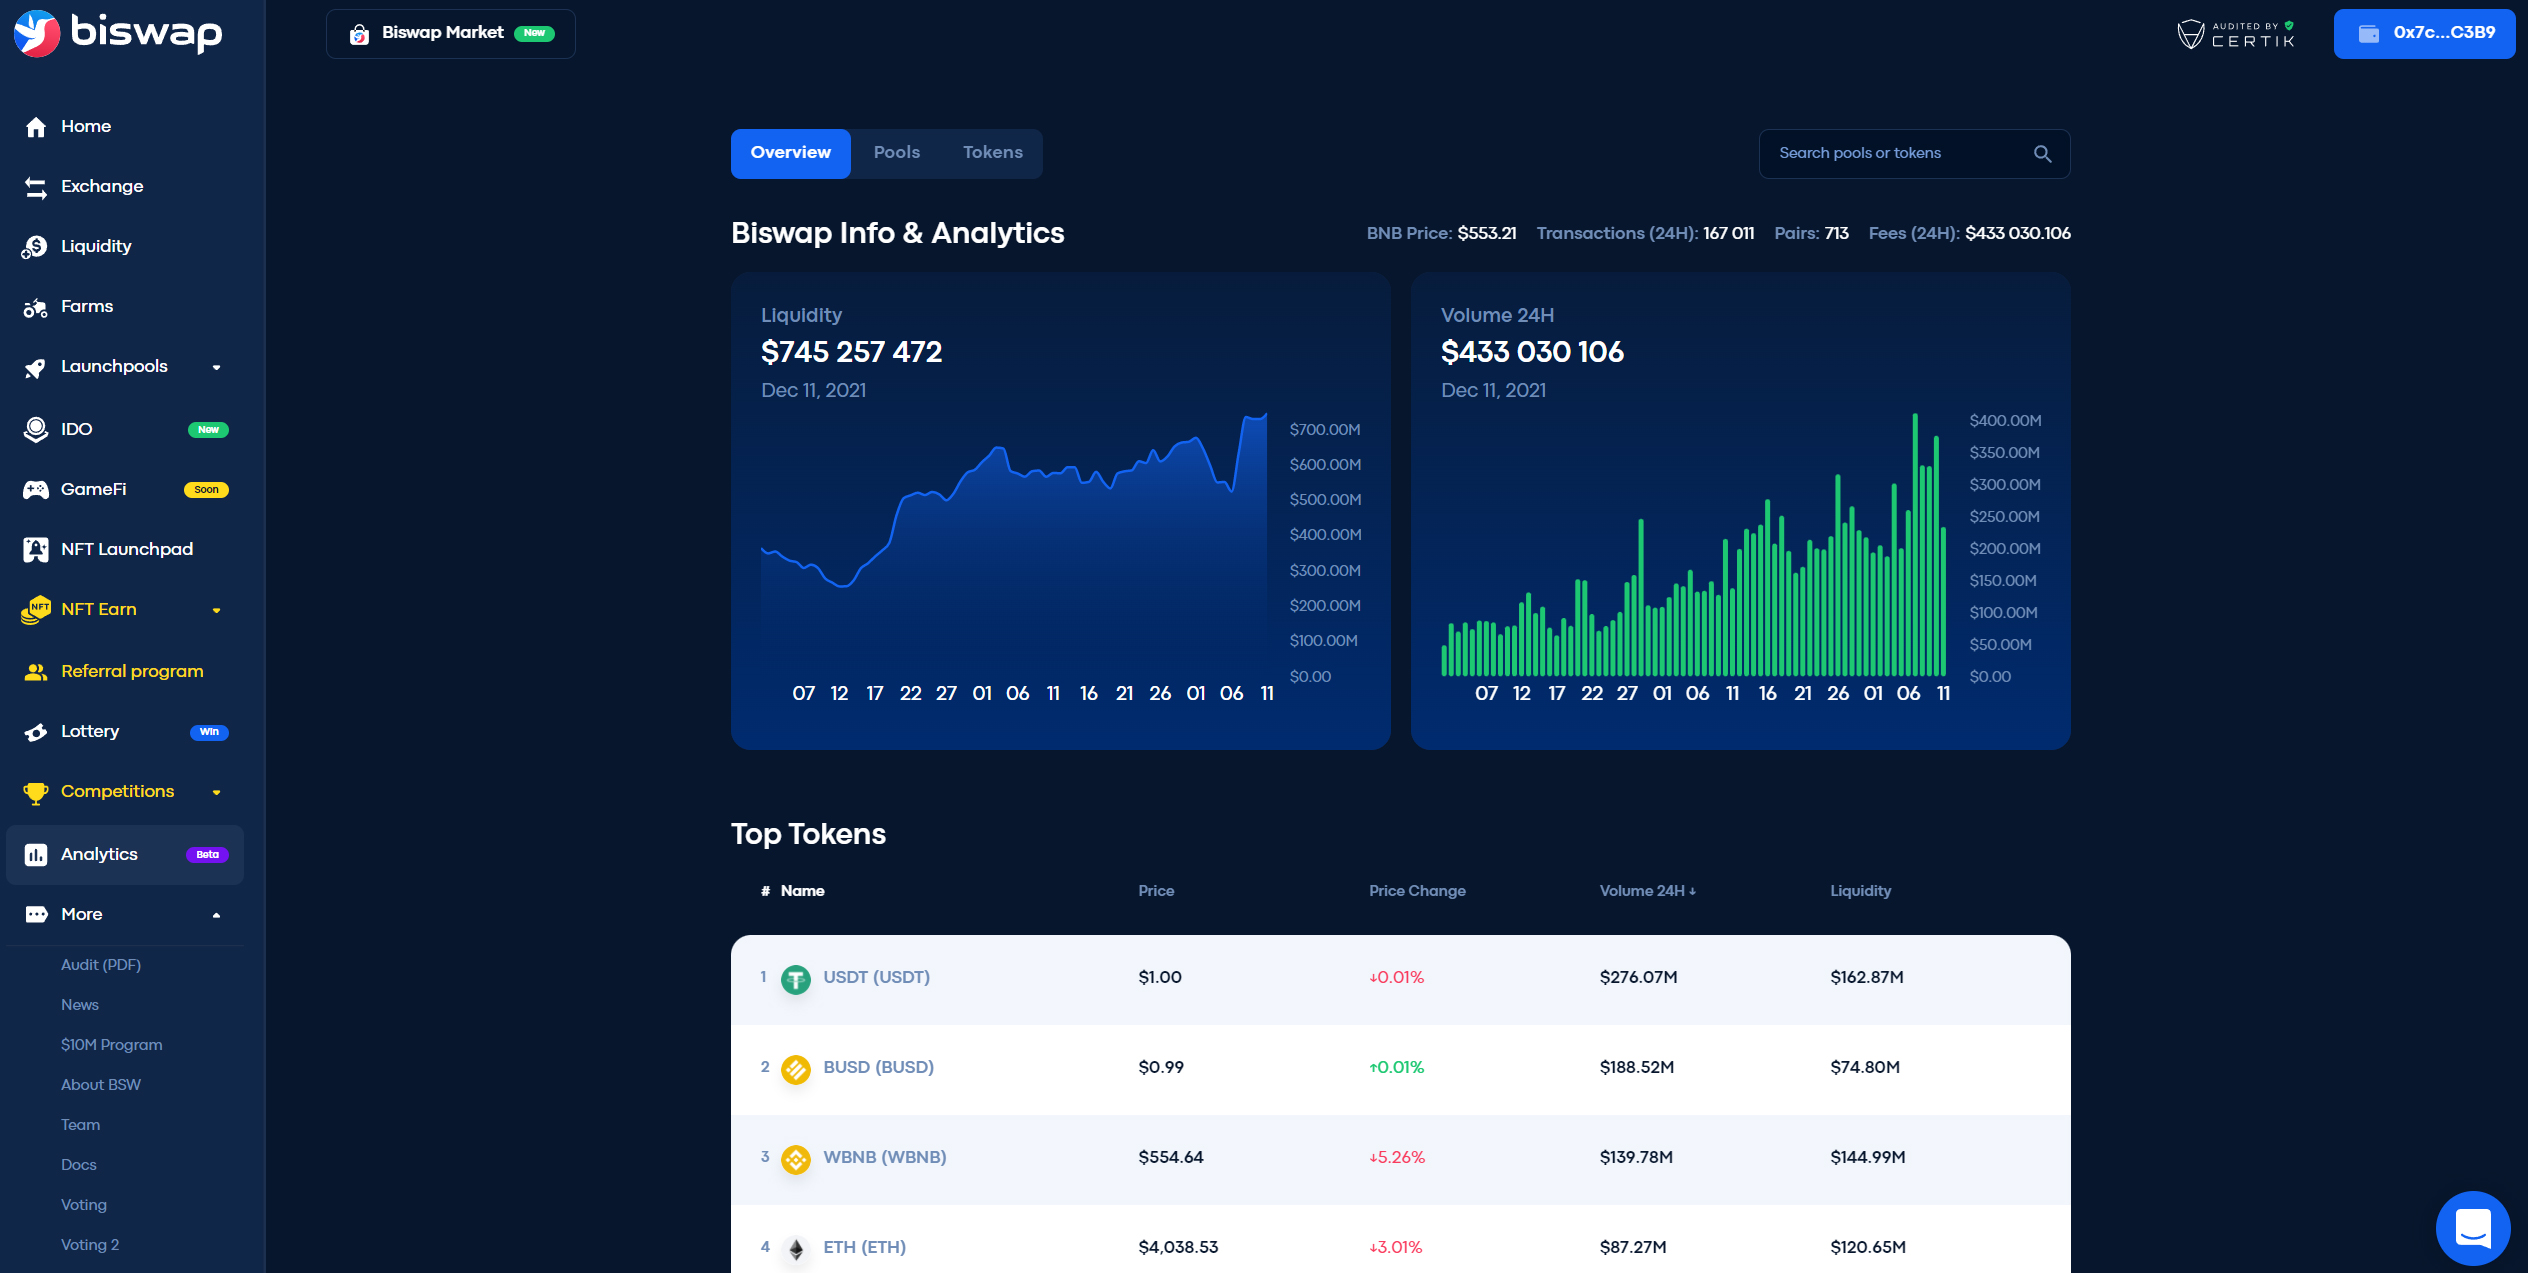Switch to the Pools tab

(x=896, y=153)
